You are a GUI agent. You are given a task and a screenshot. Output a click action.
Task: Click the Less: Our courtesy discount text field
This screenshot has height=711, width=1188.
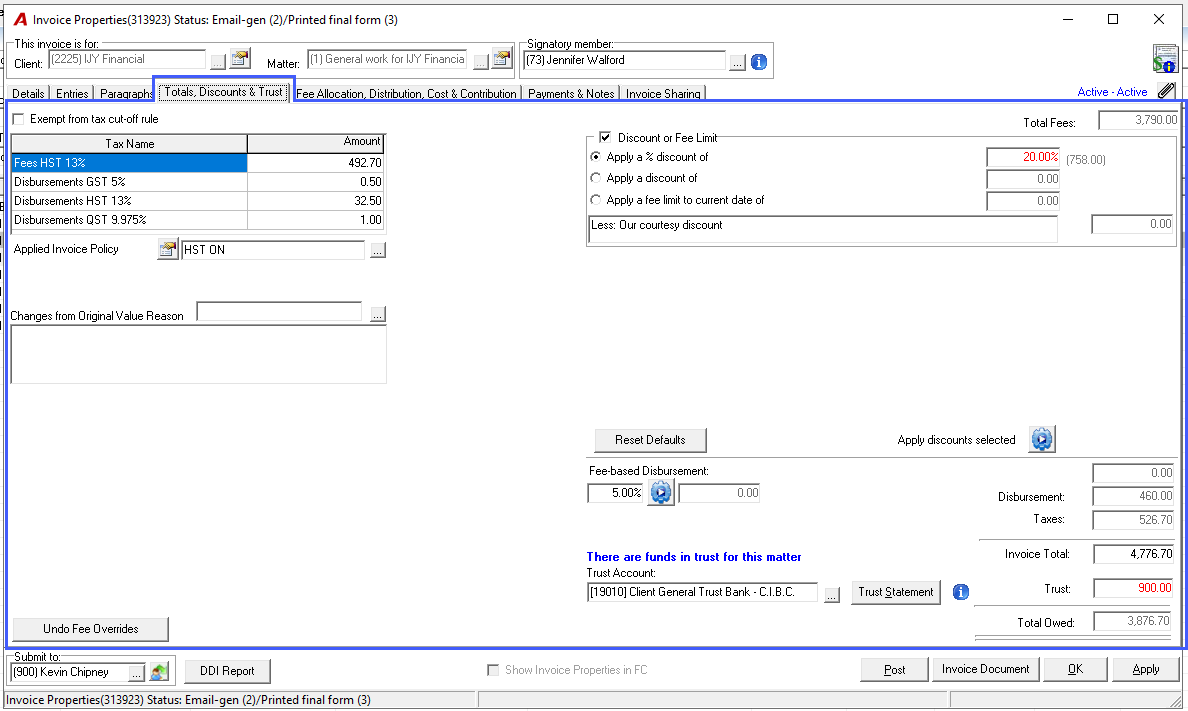click(823, 229)
